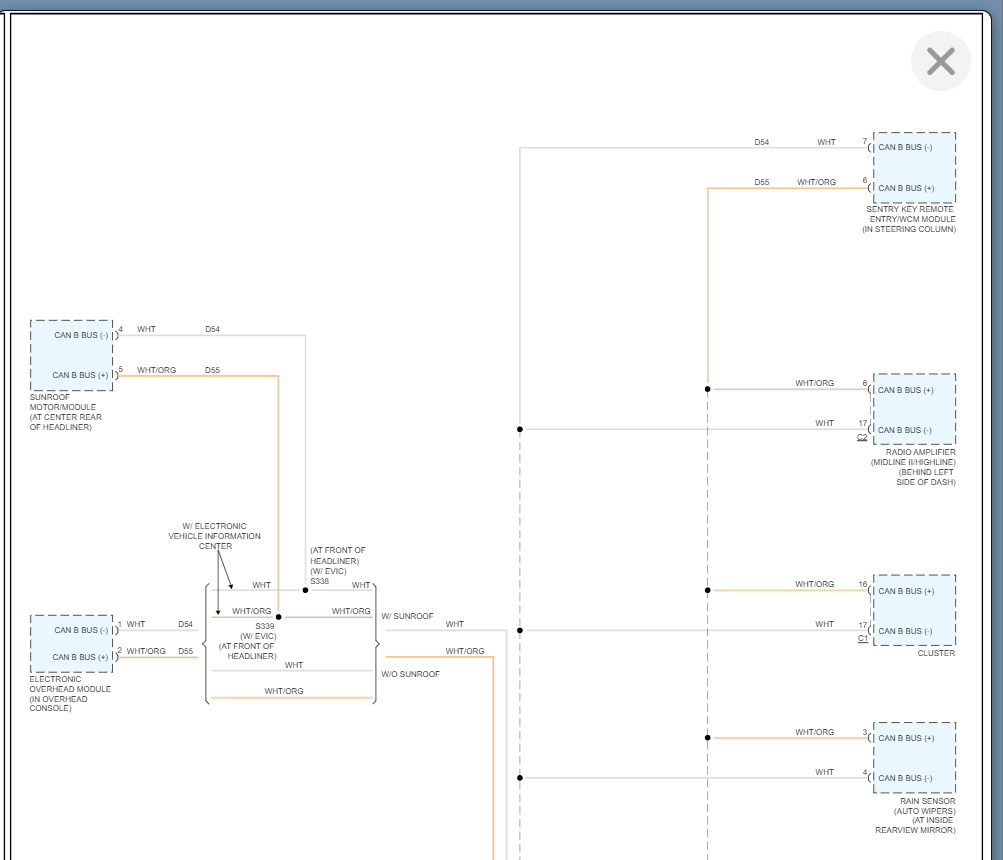The image size is (1003, 860).
Task: Select the Electronic Overhead Module box
Action: 72,643
